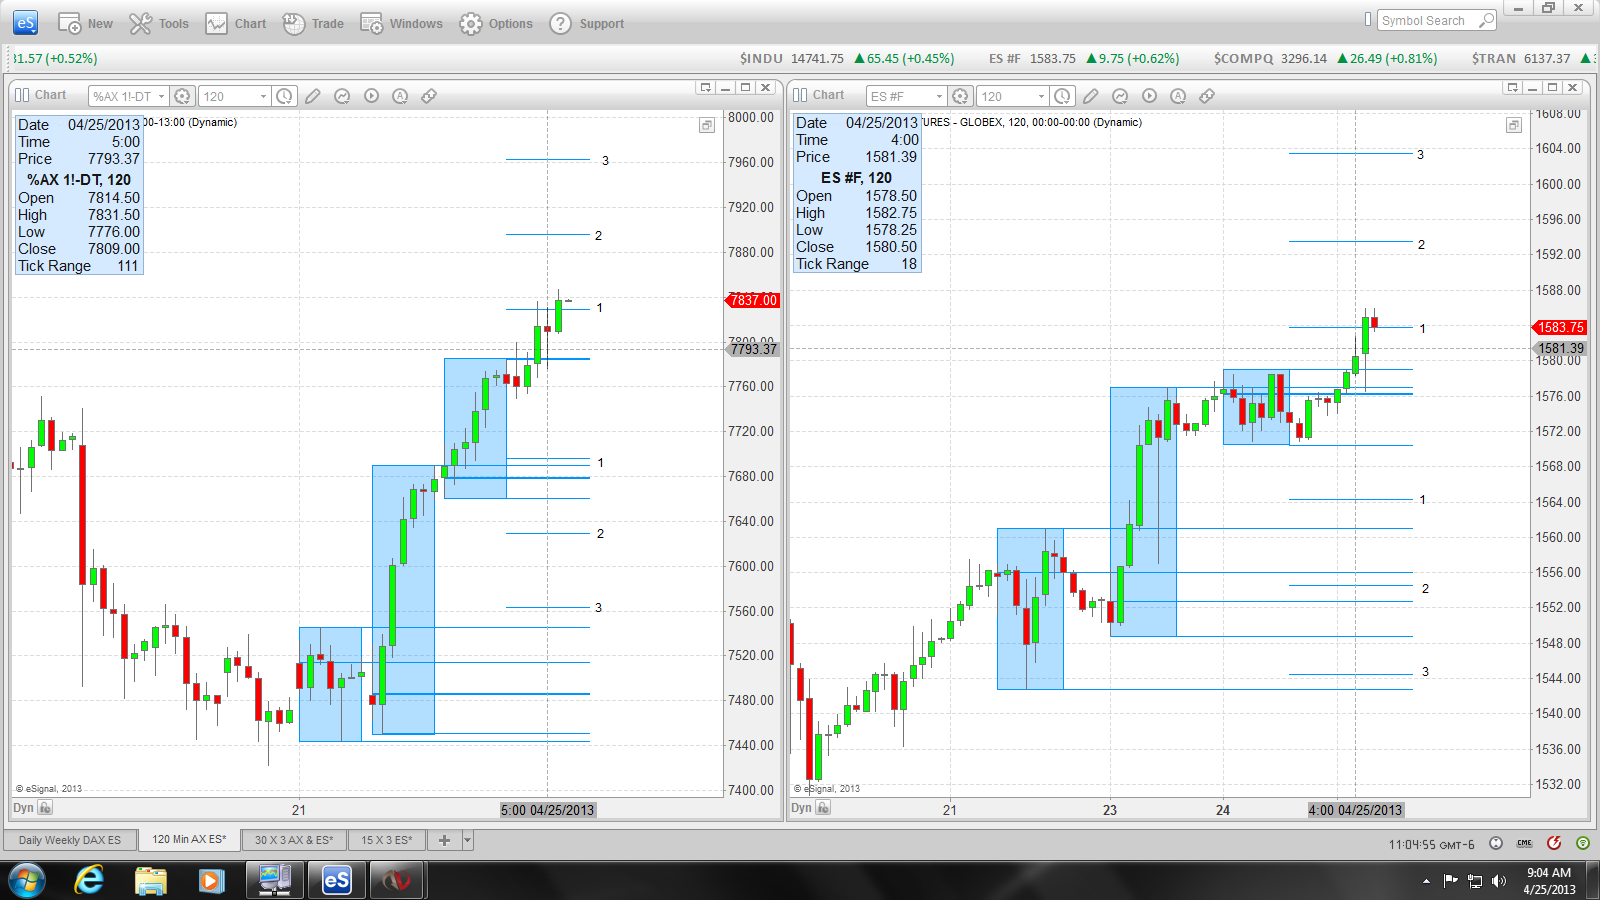Toggle the cursor data window in right chart

[x=1514, y=125]
